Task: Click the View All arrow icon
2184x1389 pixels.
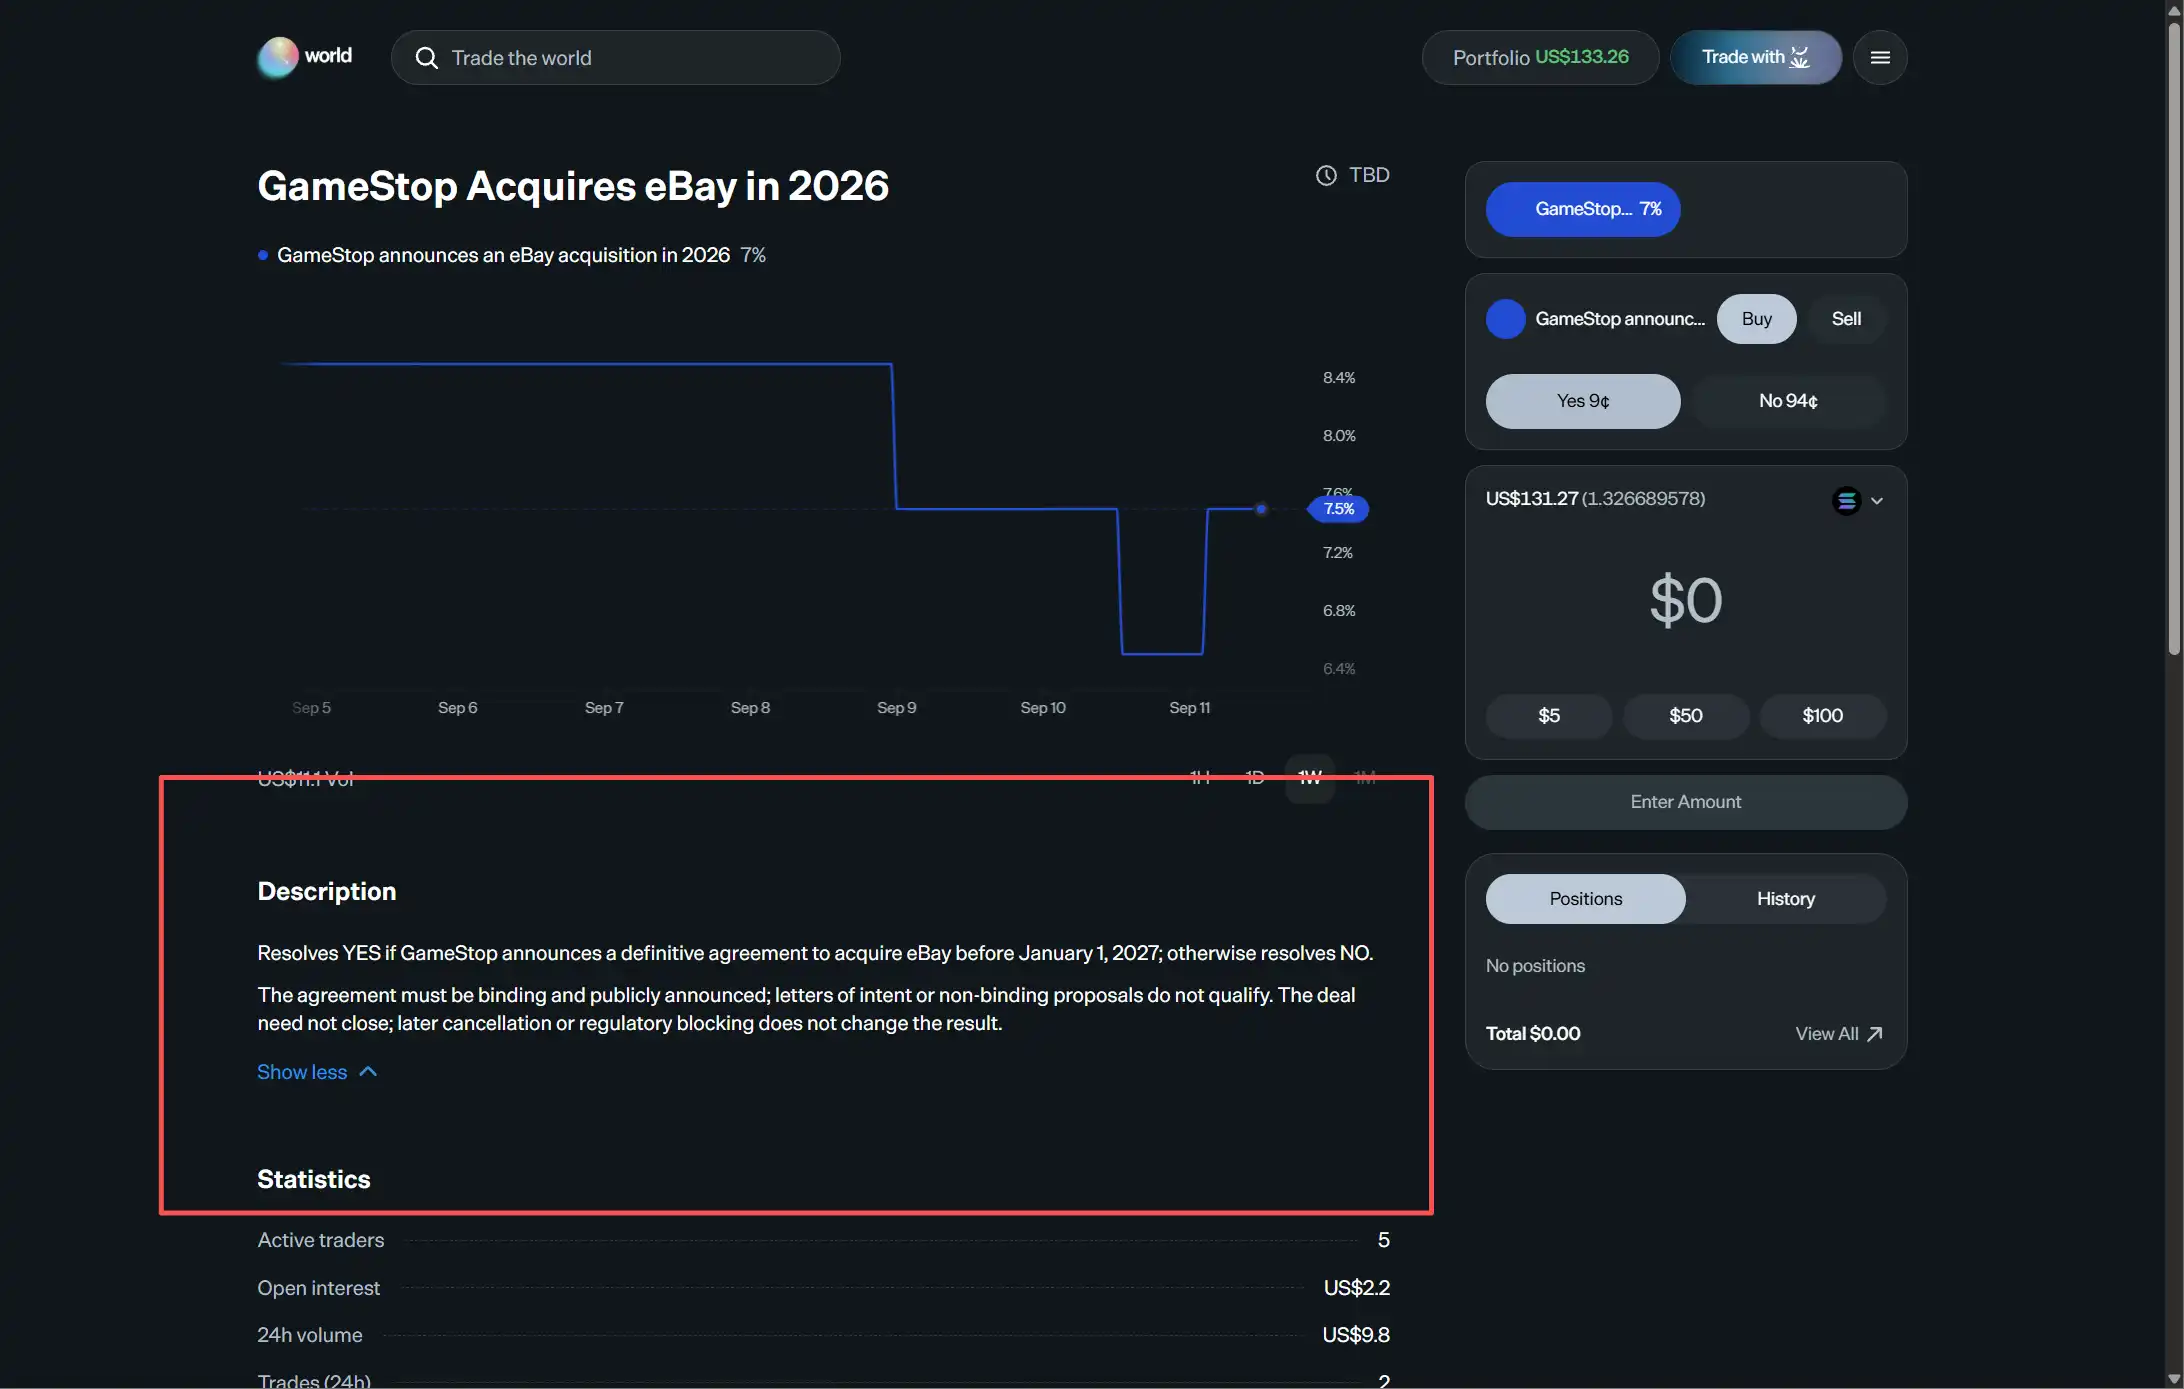Action: click(x=1875, y=1034)
